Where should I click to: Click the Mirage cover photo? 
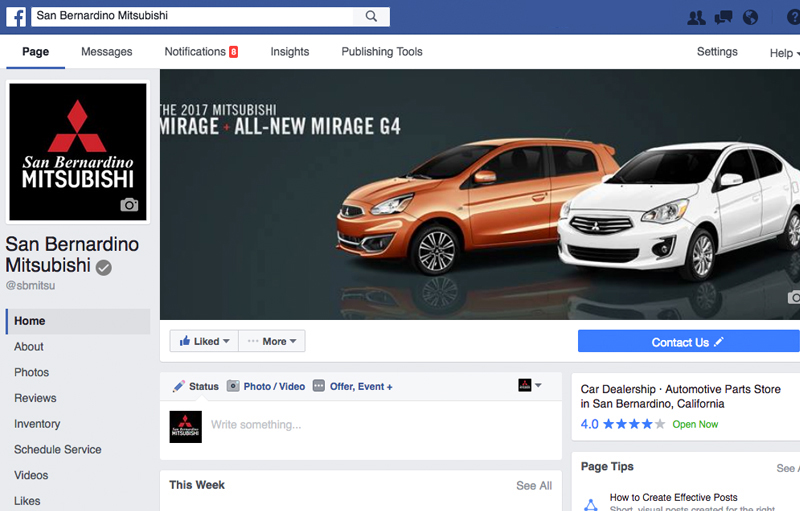480,194
